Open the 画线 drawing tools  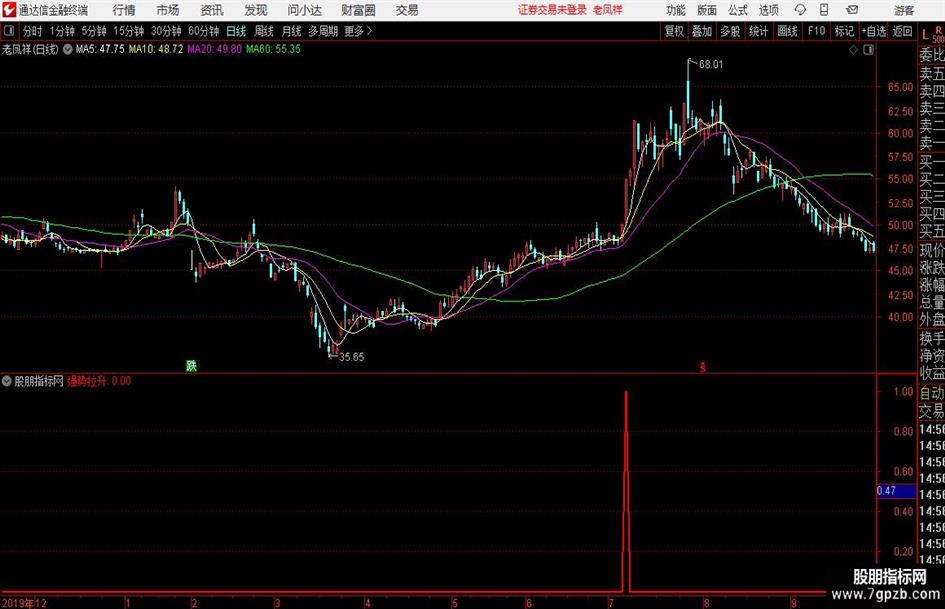(788, 31)
